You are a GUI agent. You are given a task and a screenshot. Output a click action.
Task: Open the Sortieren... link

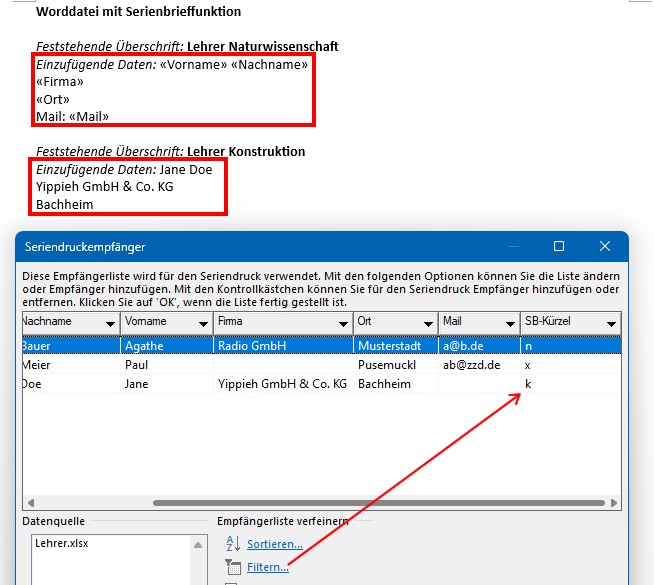point(275,544)
